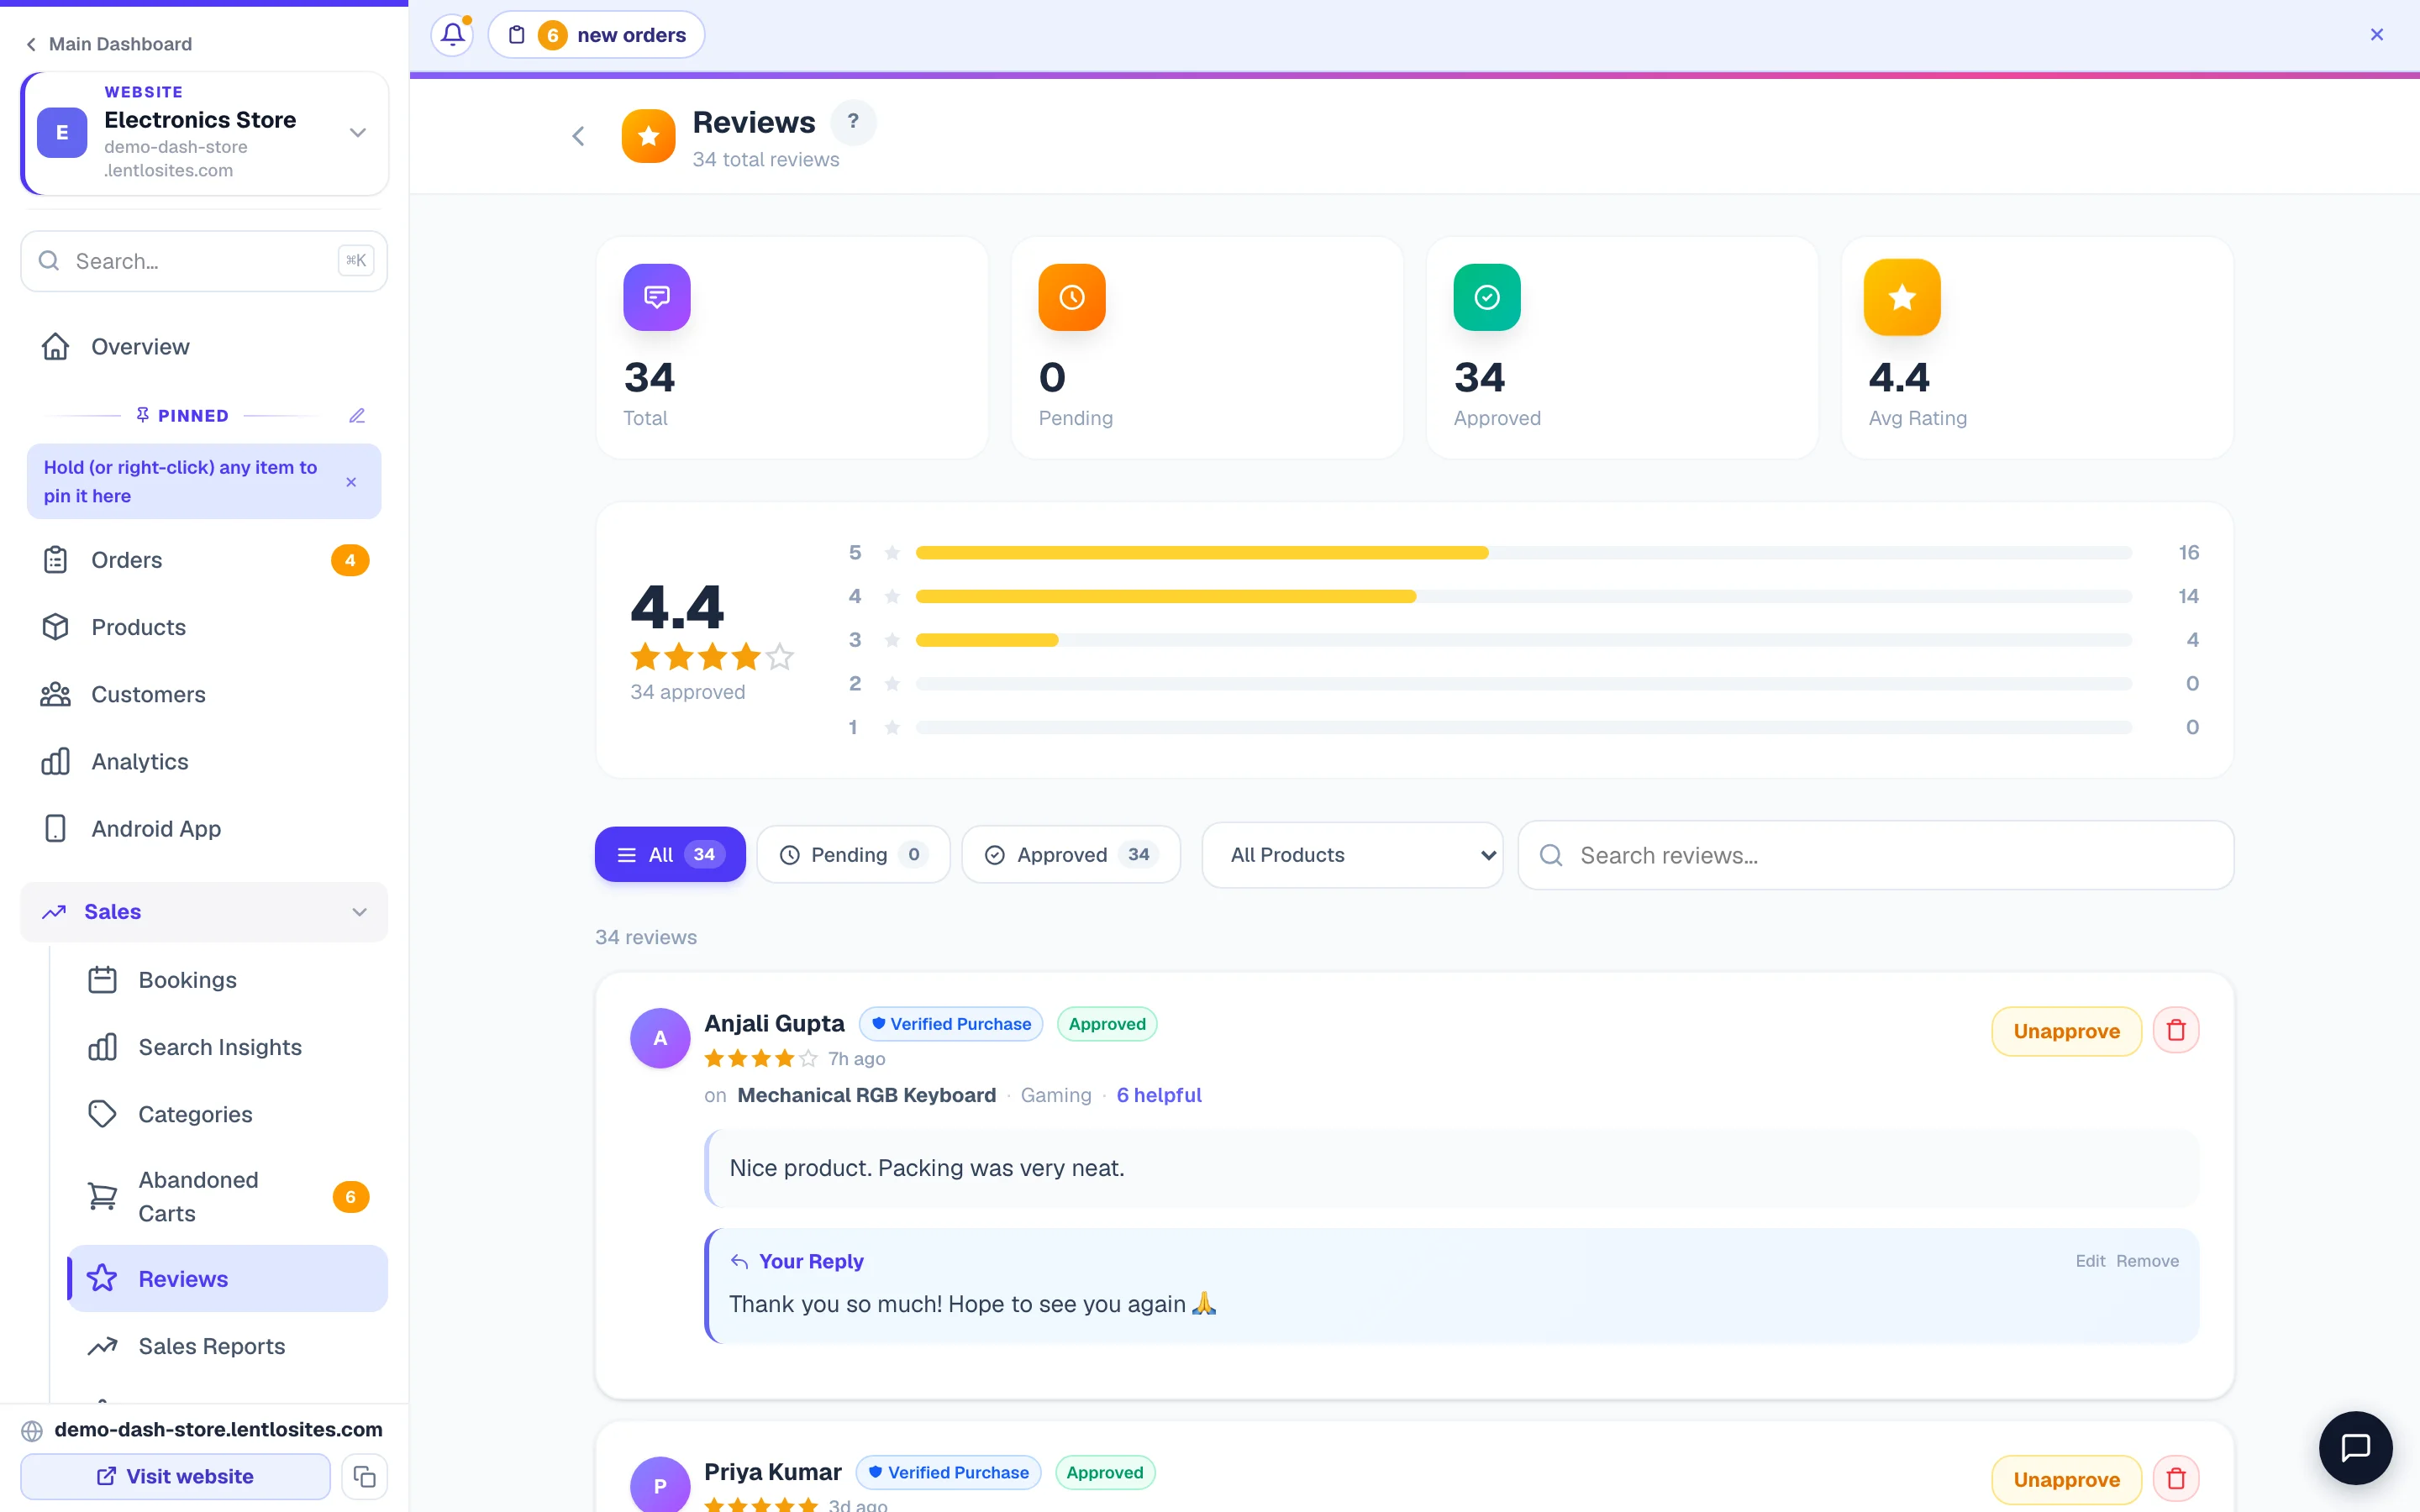This screenshot has height=1512, width=2420.
Task: Focus the sidebar Search box
Action: tap(204, 261)
